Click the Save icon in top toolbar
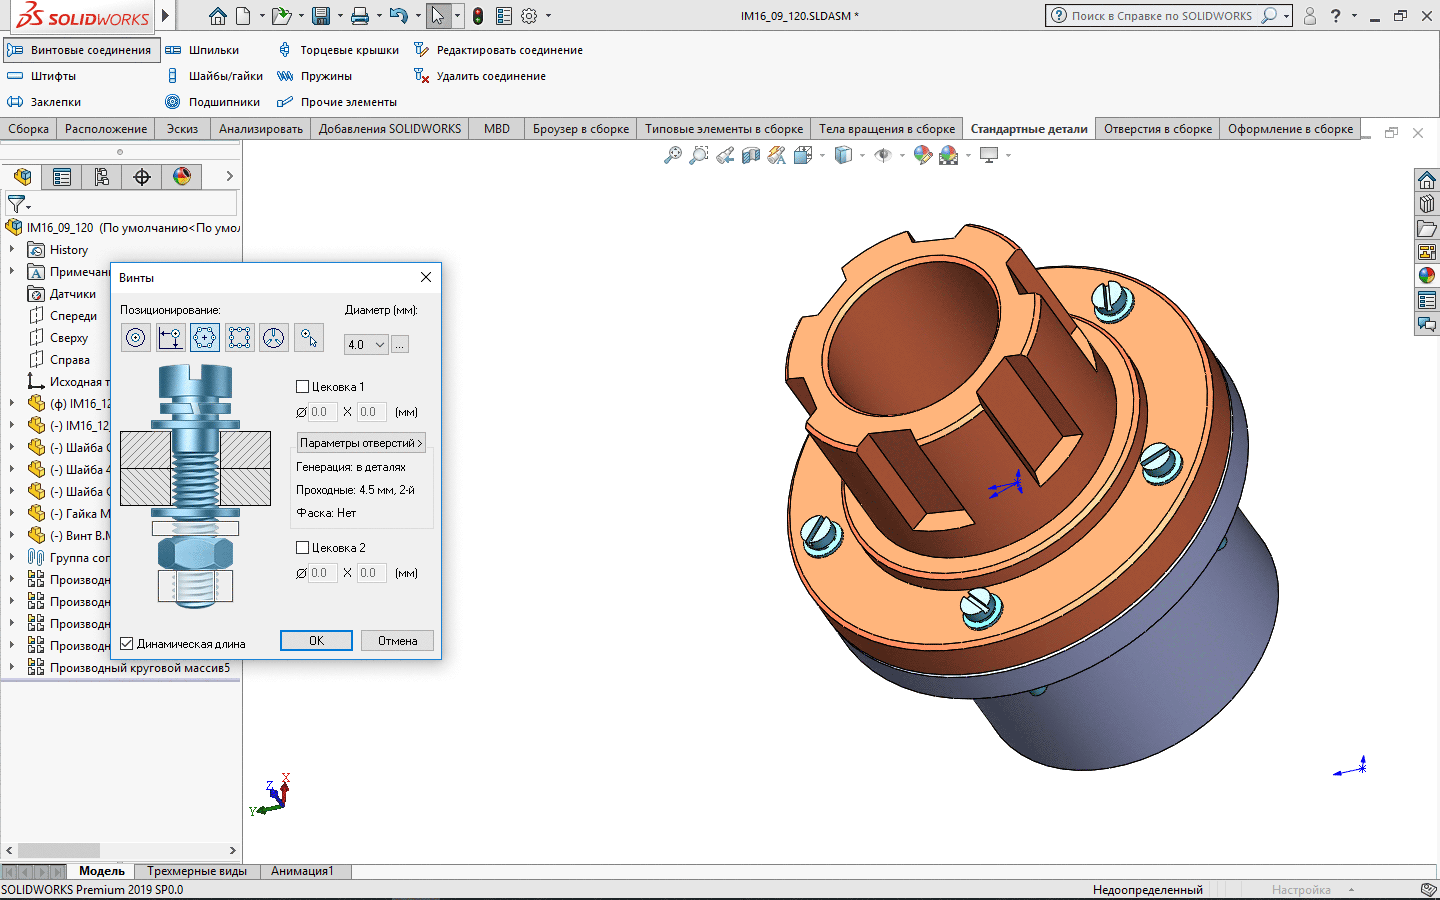This screenshot has height=900, width=1440. tap(320, 16)
